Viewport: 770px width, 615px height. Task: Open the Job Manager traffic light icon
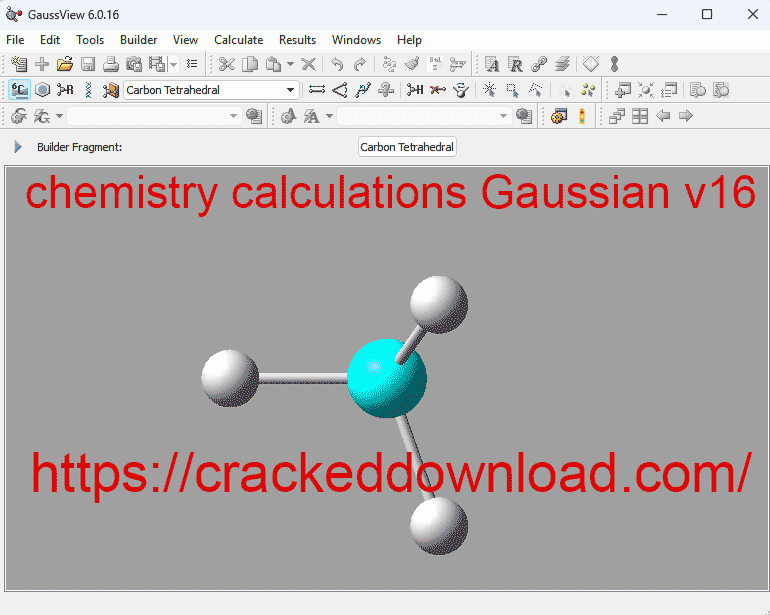[x=582, y=116]
